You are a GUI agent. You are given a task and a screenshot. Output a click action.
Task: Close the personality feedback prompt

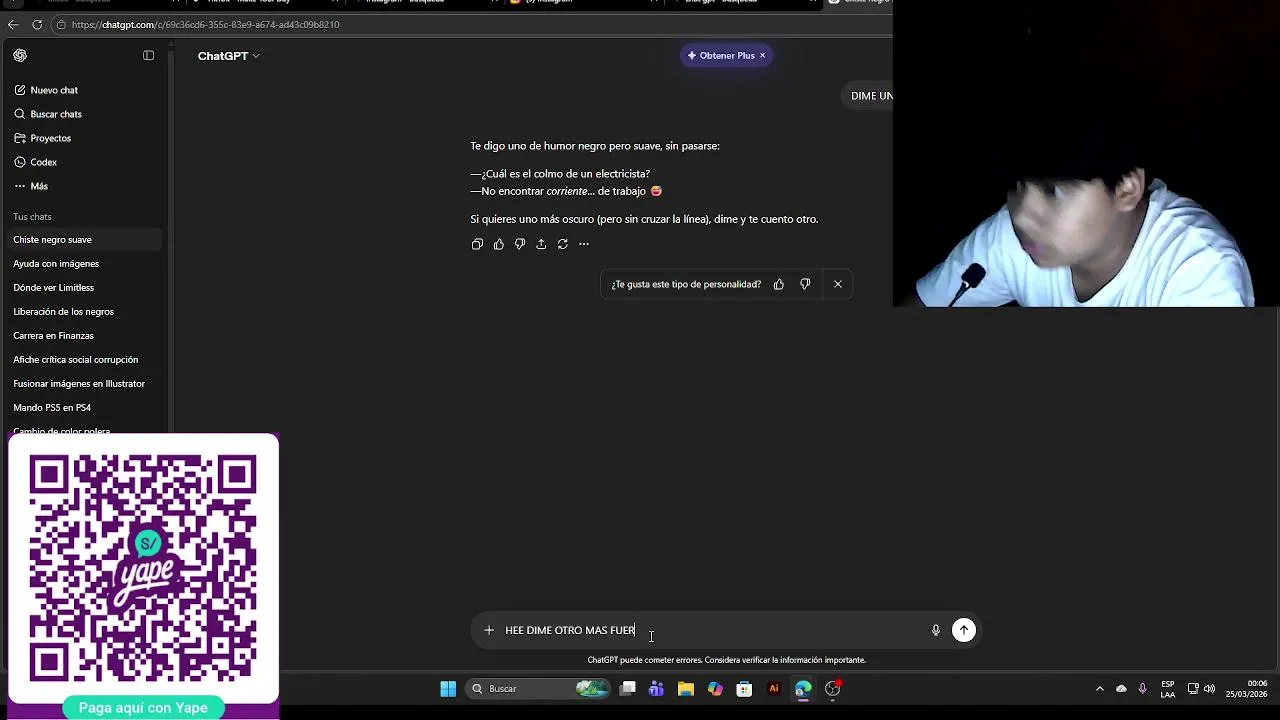[x=838, y=284]
